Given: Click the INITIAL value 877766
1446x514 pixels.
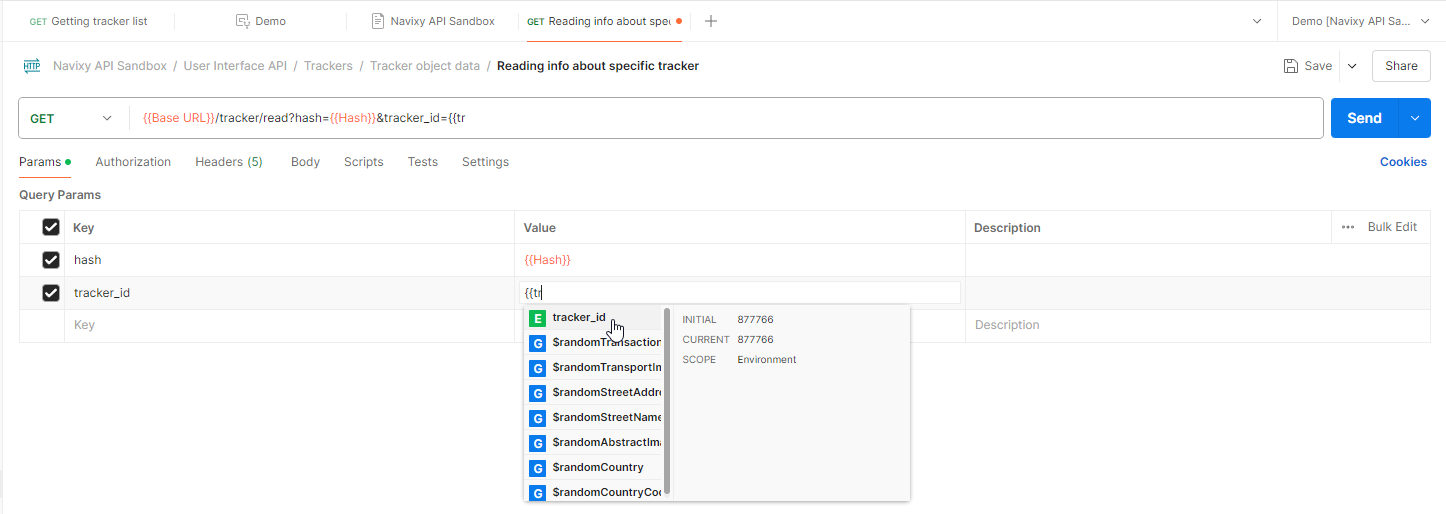Looking at the screenshot, I should [755, 320].
